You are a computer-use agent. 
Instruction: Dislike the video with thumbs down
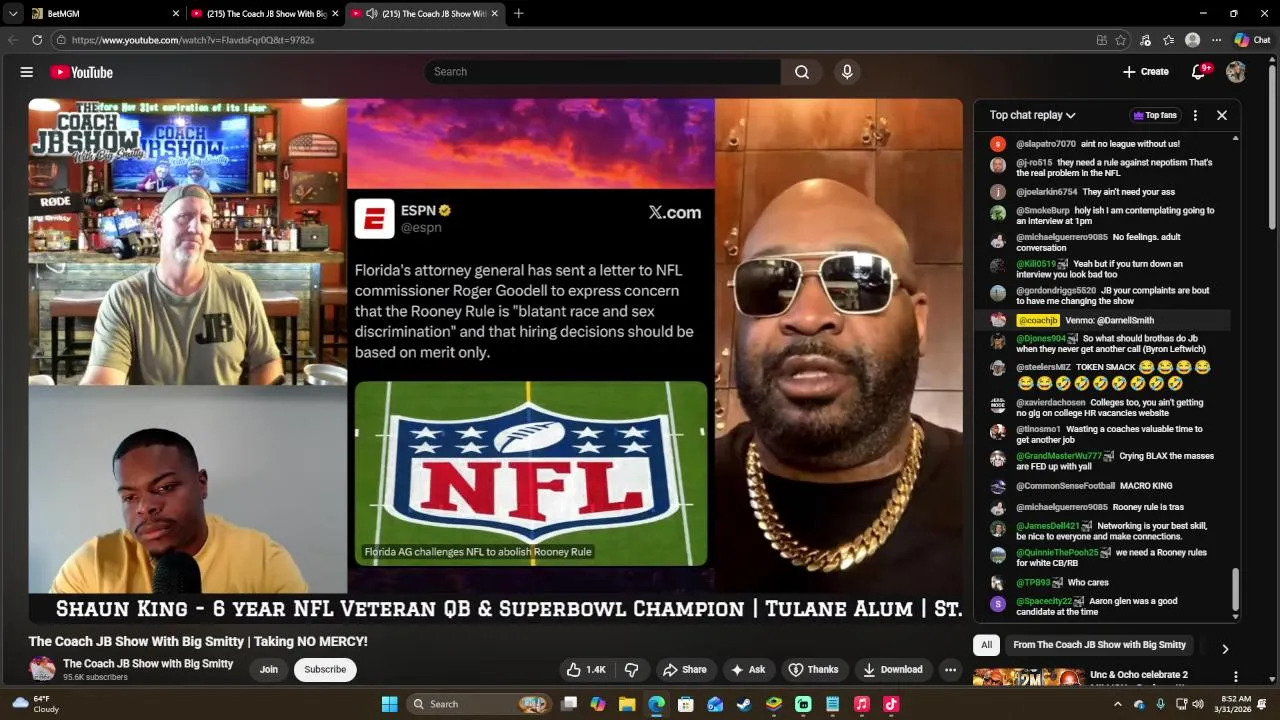[631, 670]
